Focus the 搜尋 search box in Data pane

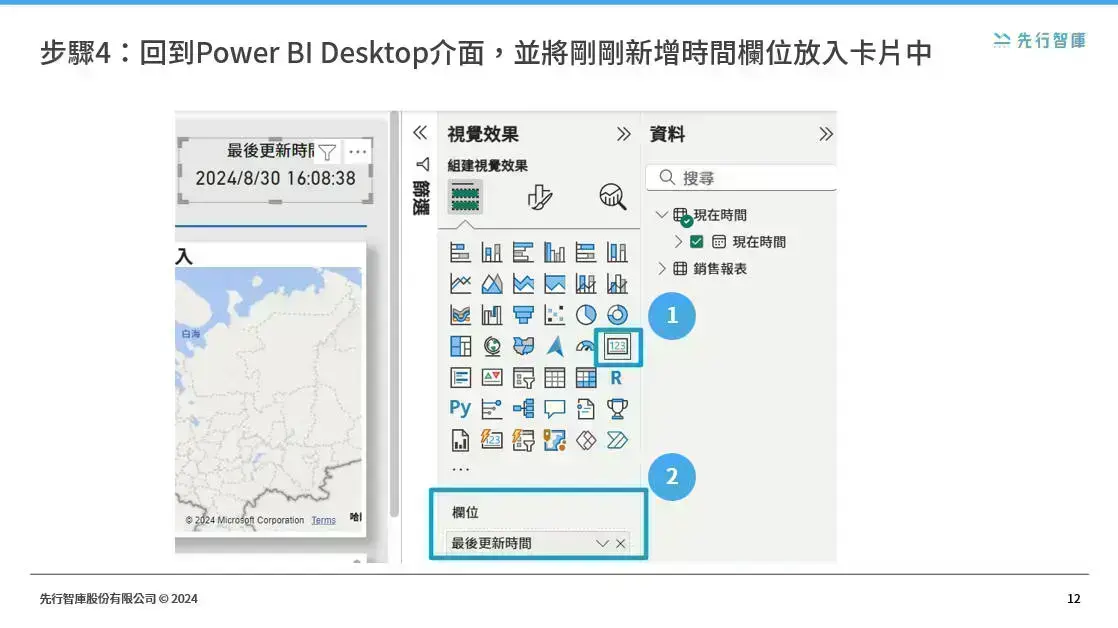[x=742, y=177]
